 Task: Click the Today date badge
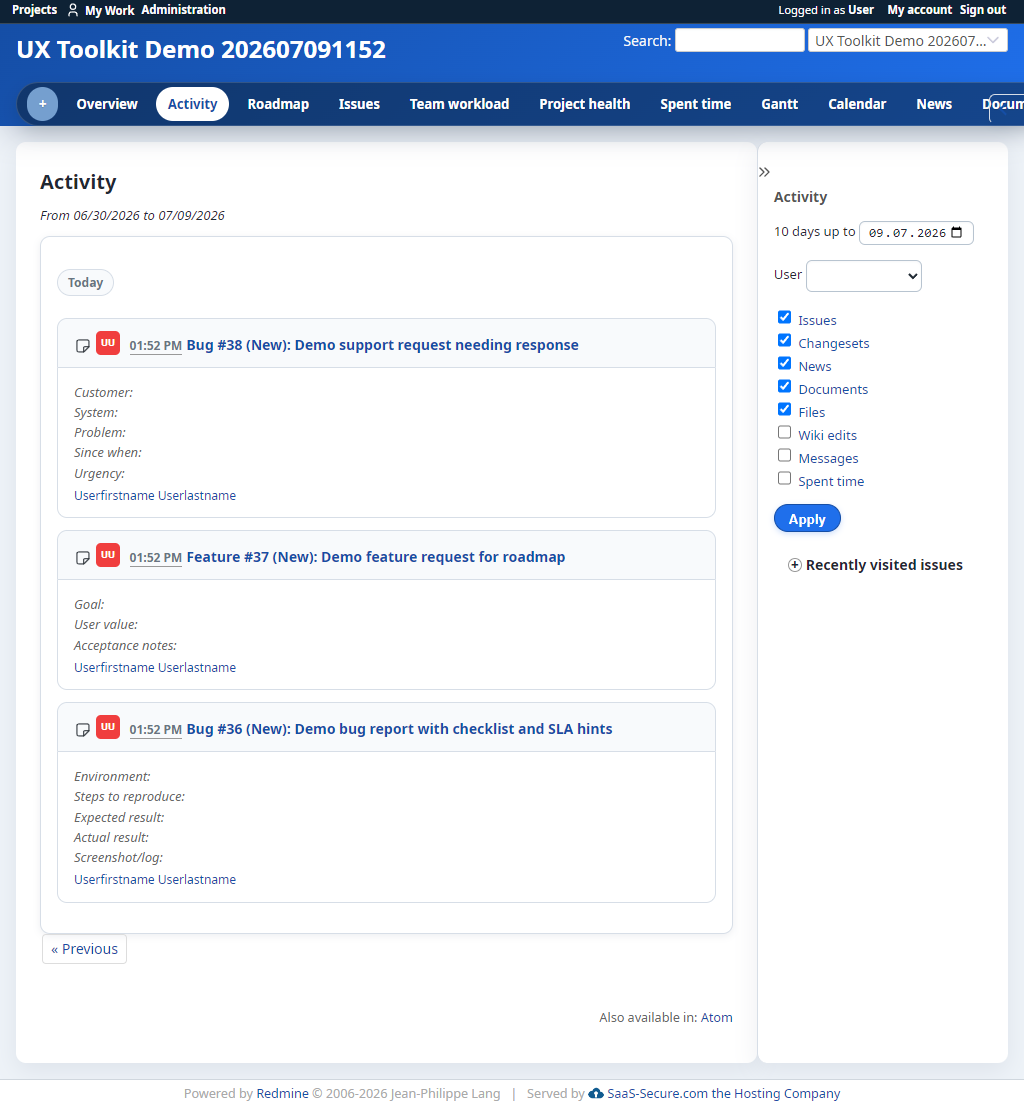click(x=85, y=282)
